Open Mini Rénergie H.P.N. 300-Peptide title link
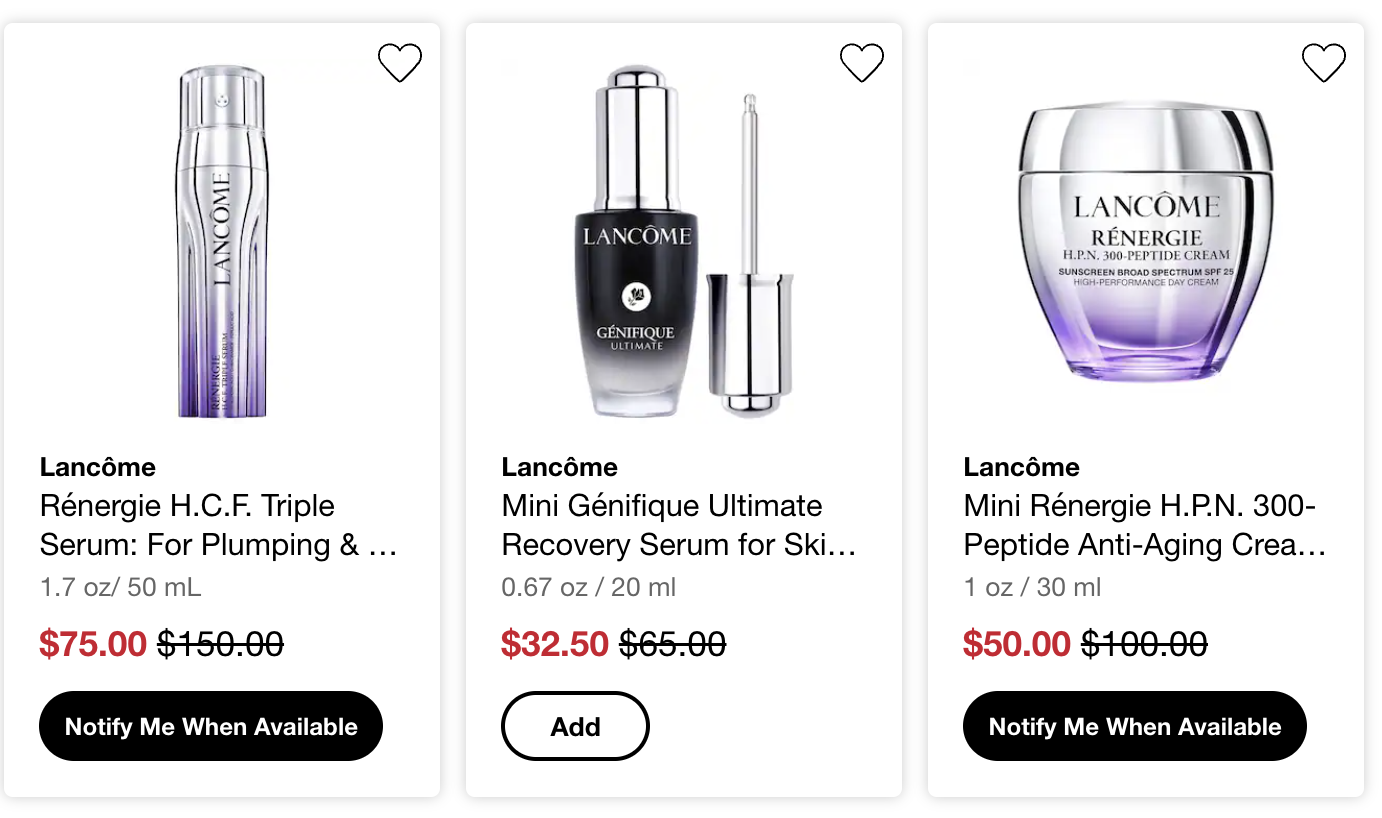This screenshot has width=1382, height=818. (x=1144, y=525)
